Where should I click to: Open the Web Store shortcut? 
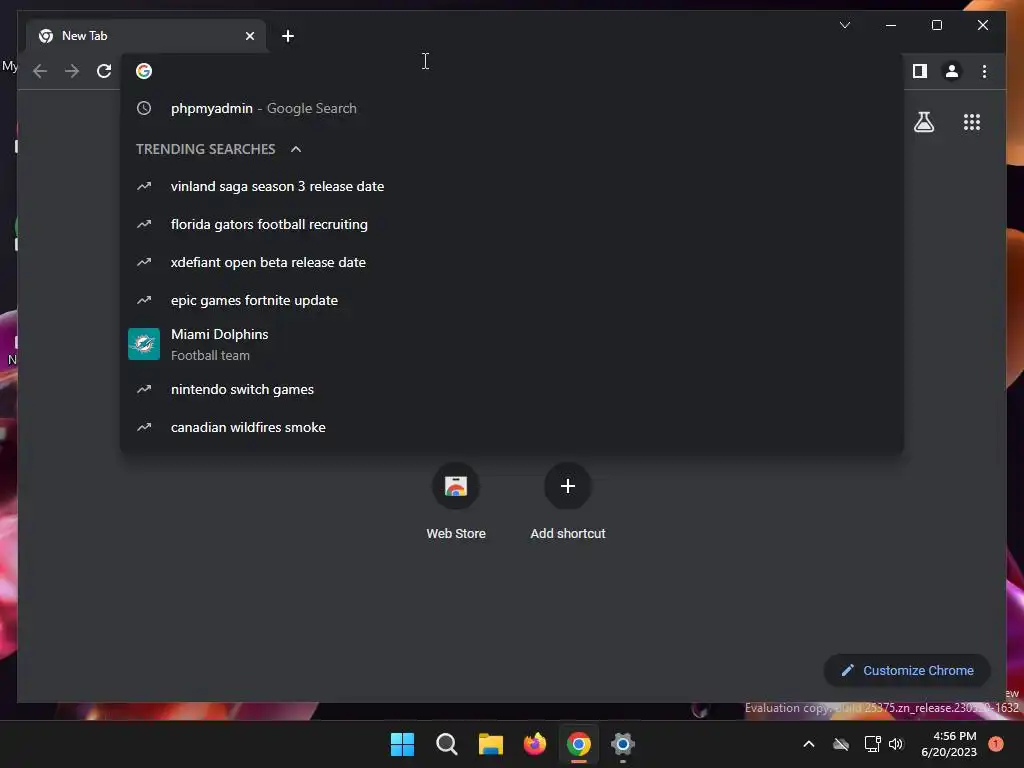point(456,501)
